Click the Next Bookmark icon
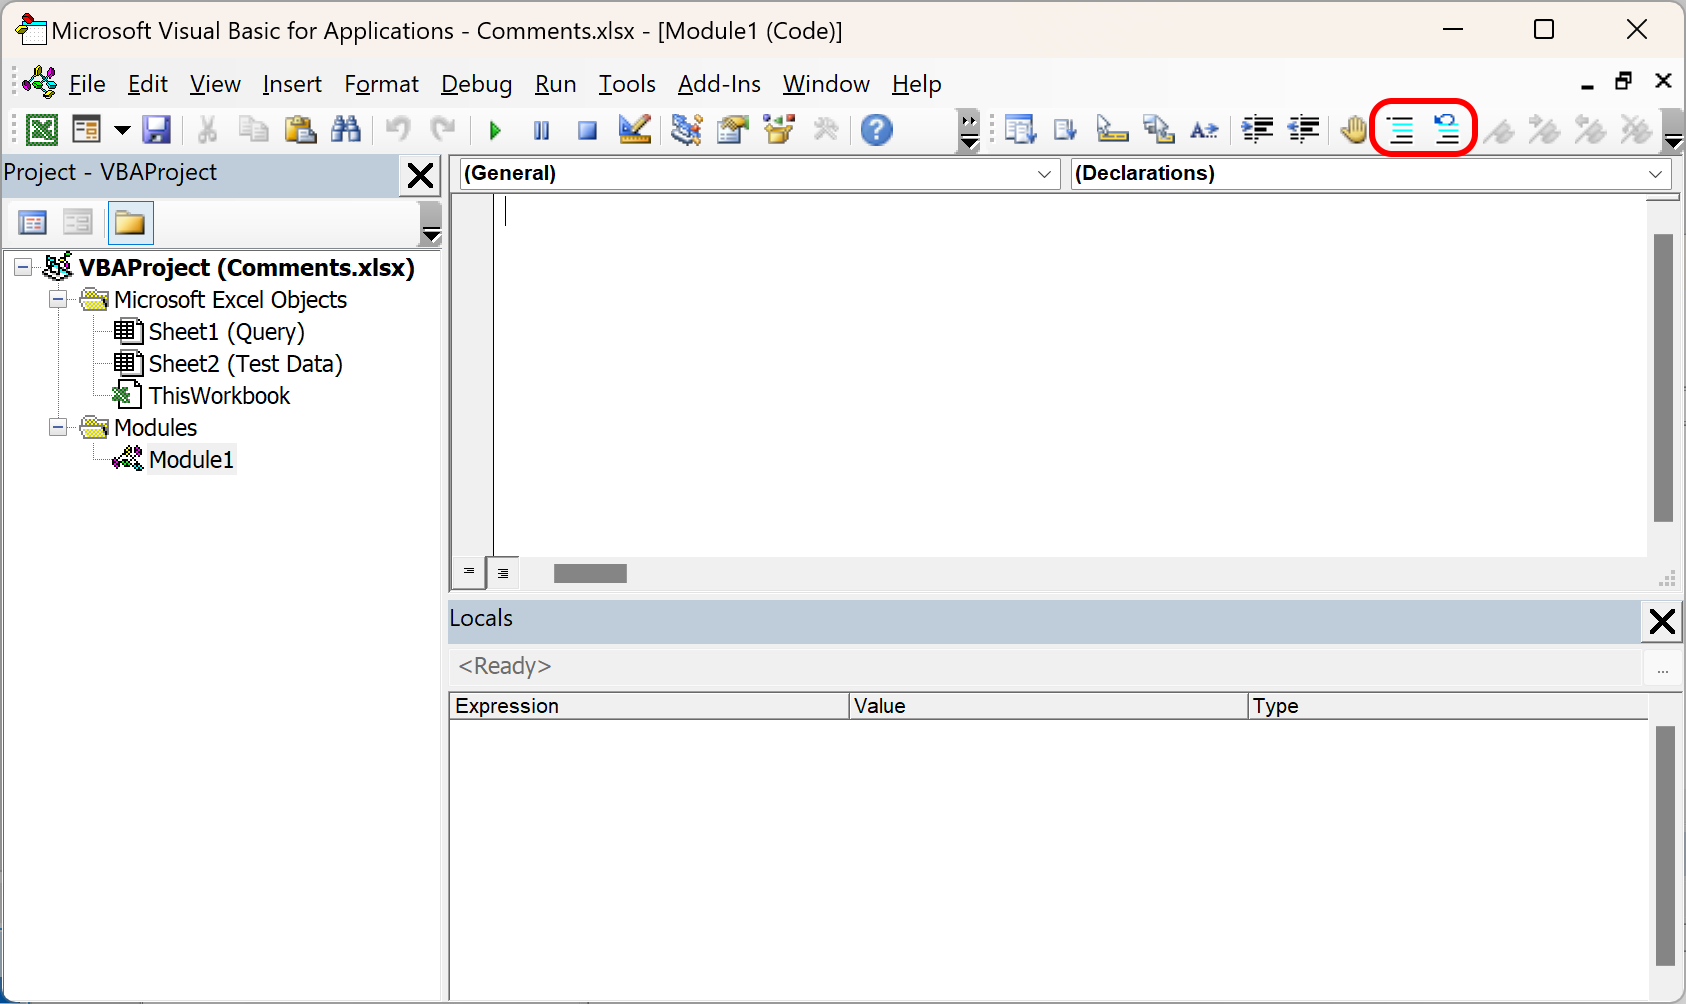Viewport: 1686px width, 1004px height. (x=1544, y=130)
